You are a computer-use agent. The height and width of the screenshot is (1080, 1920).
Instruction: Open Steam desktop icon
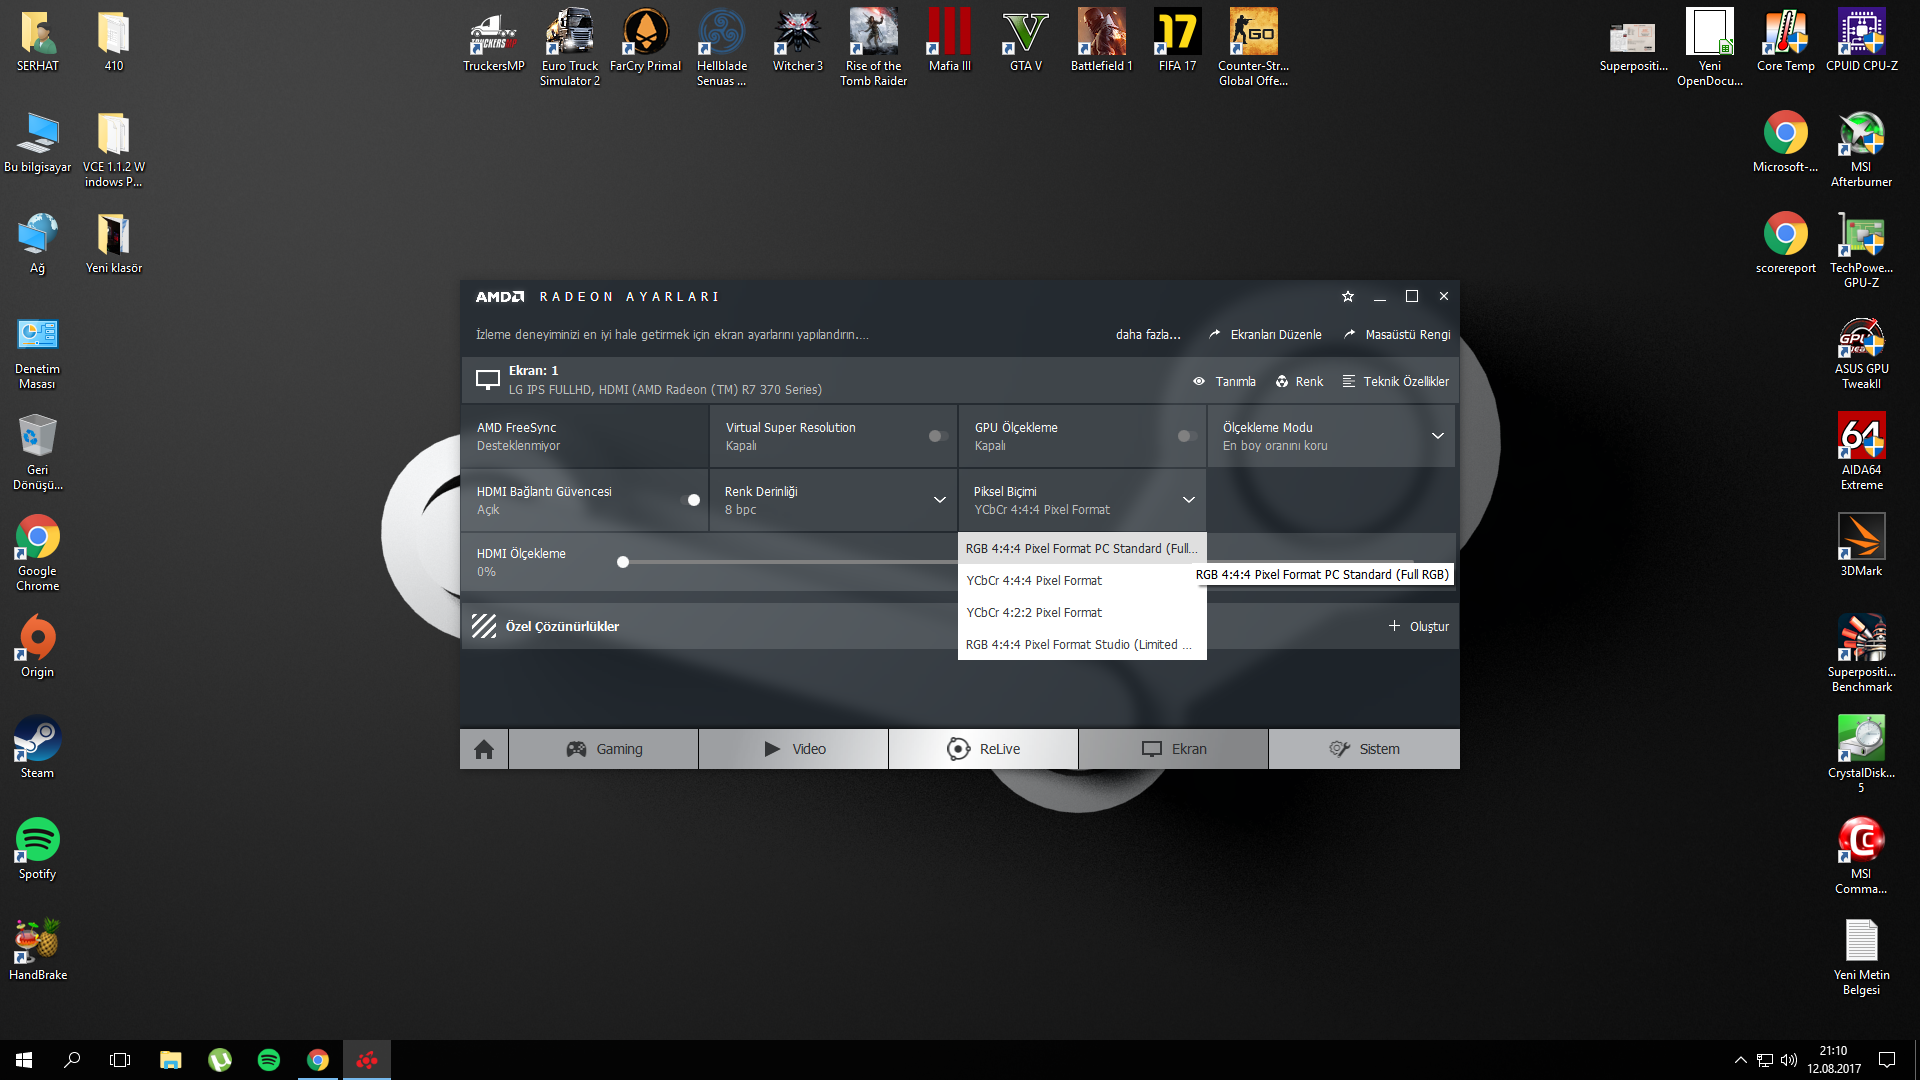click(x=38, y=747)
